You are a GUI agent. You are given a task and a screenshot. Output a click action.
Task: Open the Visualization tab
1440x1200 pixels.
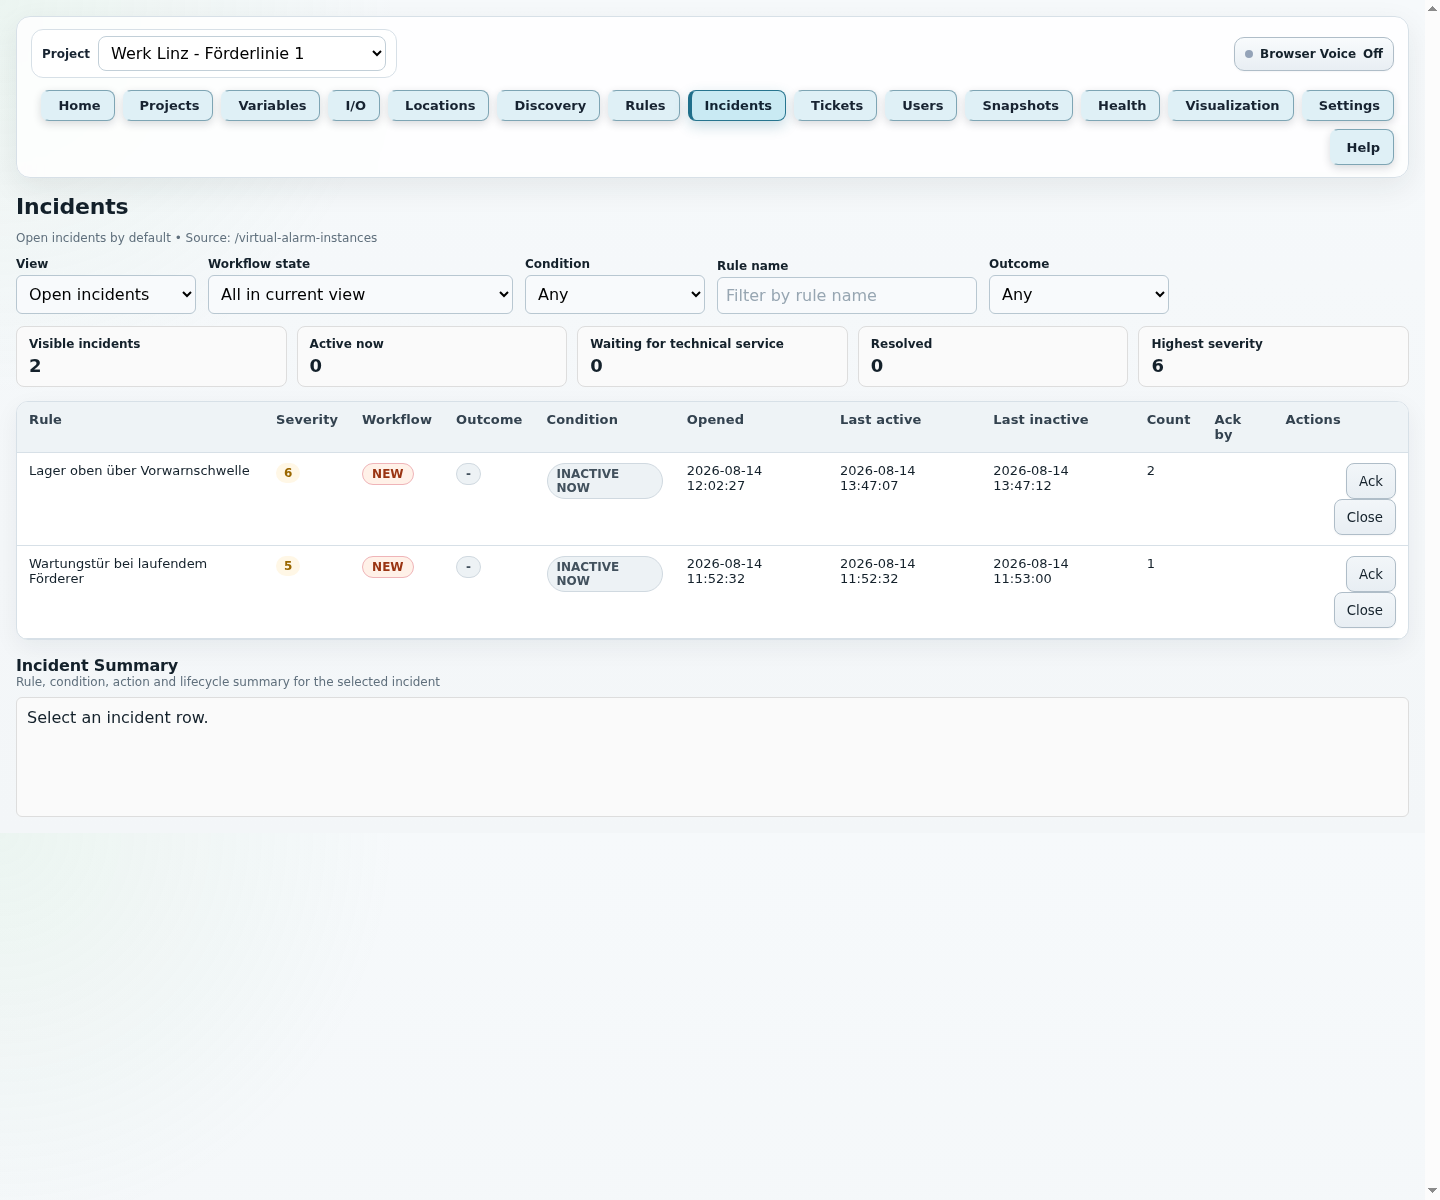click(1232, 105)
